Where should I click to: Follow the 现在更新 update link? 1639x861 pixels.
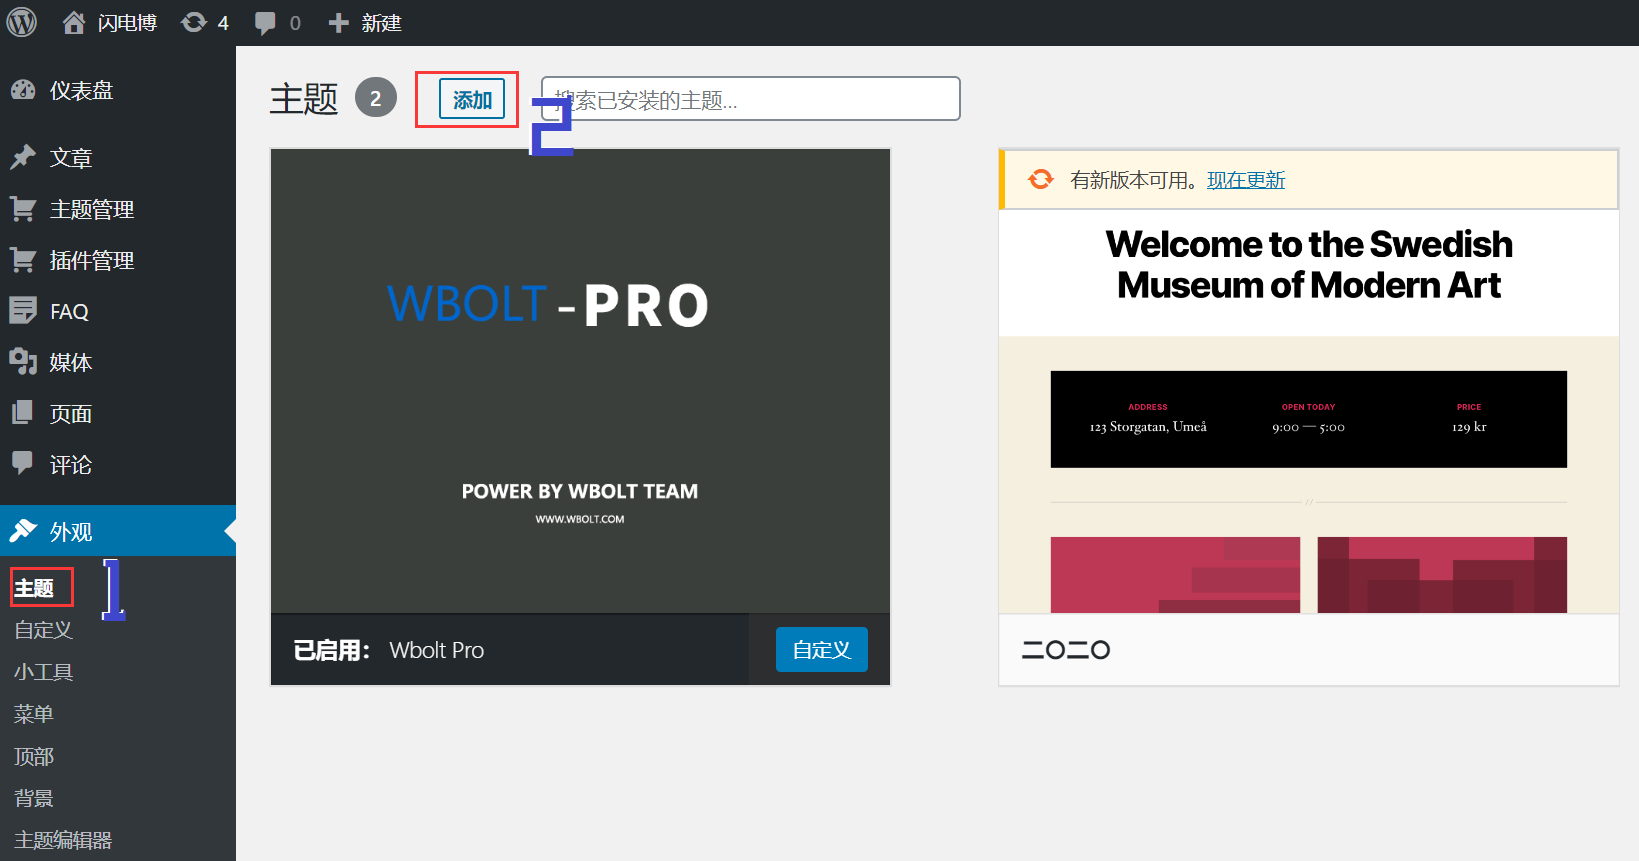pyautogui.click(x=1245, y=180)
